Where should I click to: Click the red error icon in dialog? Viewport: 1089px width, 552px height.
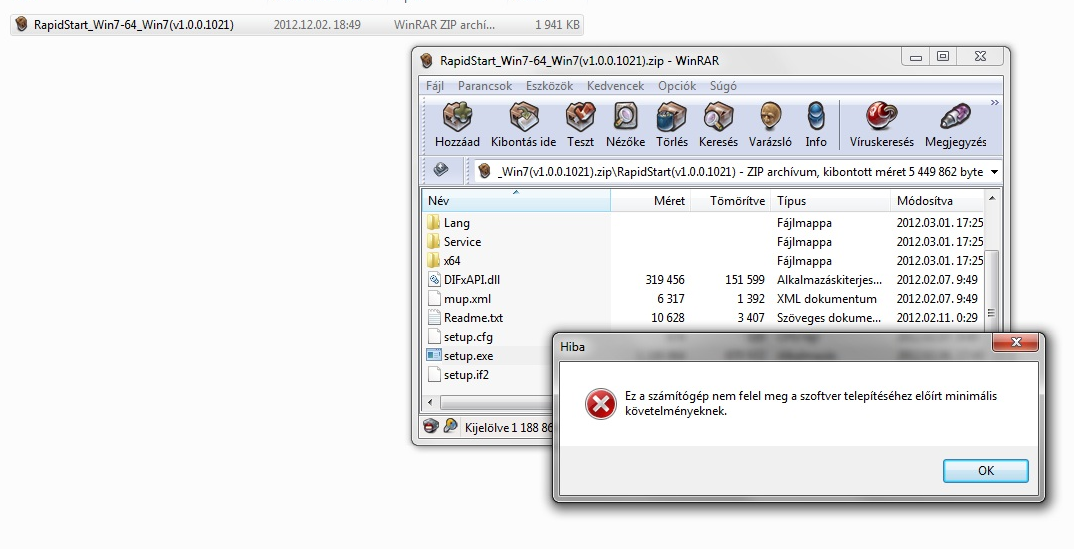600,404
